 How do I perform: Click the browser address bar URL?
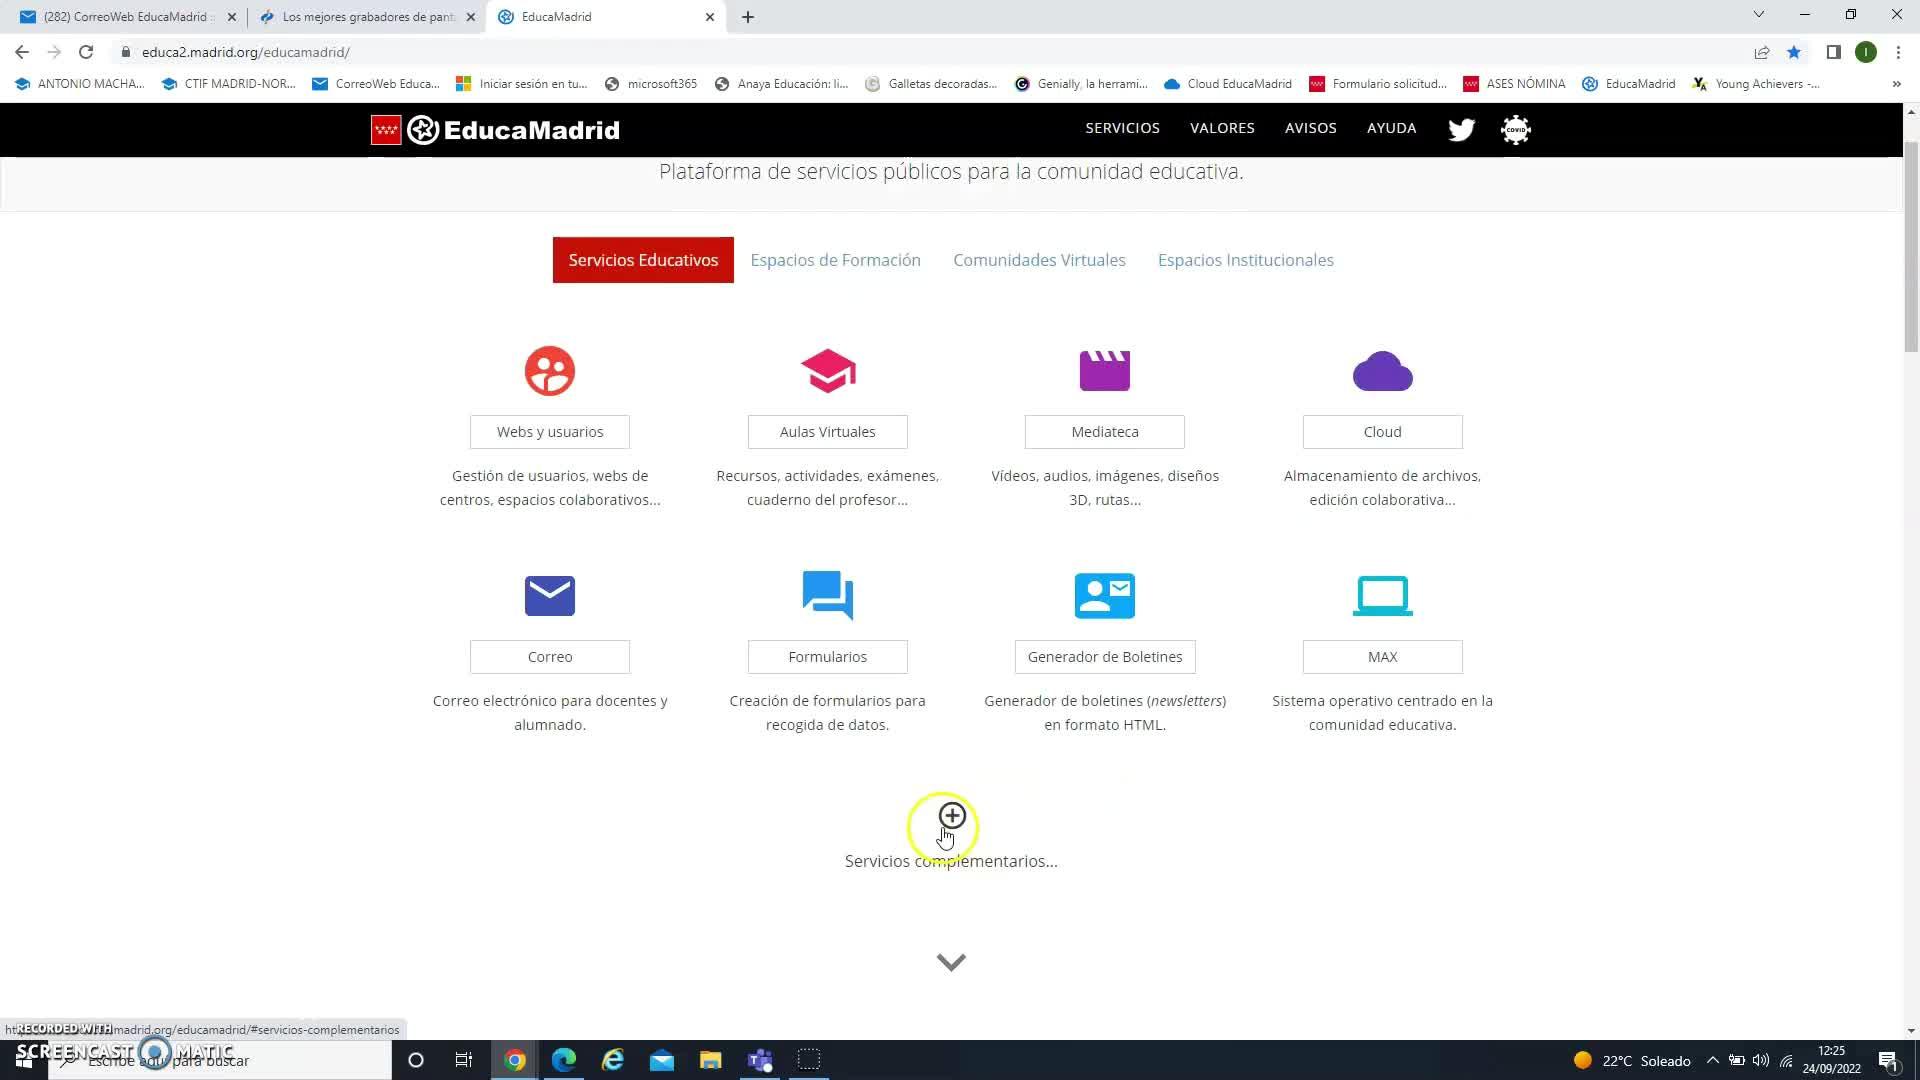coord(245,52)
